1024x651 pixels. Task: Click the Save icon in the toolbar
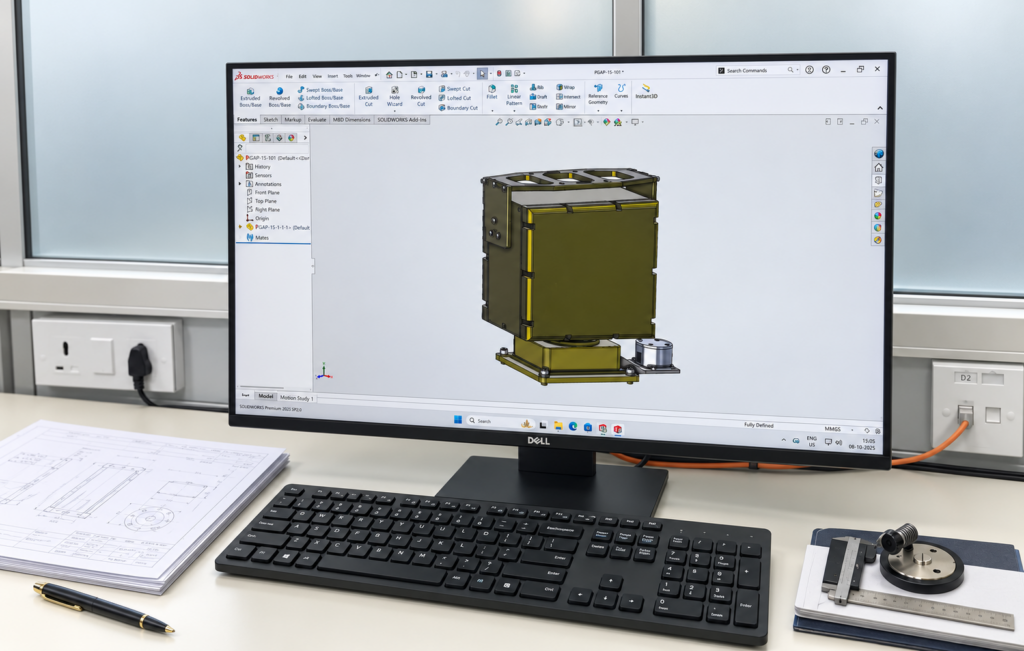coord(429,74)
